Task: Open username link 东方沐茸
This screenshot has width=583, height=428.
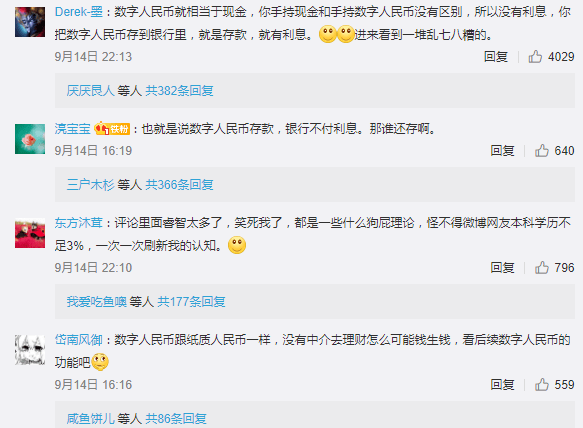Action: pyautogui.click(x=78, y=223)
